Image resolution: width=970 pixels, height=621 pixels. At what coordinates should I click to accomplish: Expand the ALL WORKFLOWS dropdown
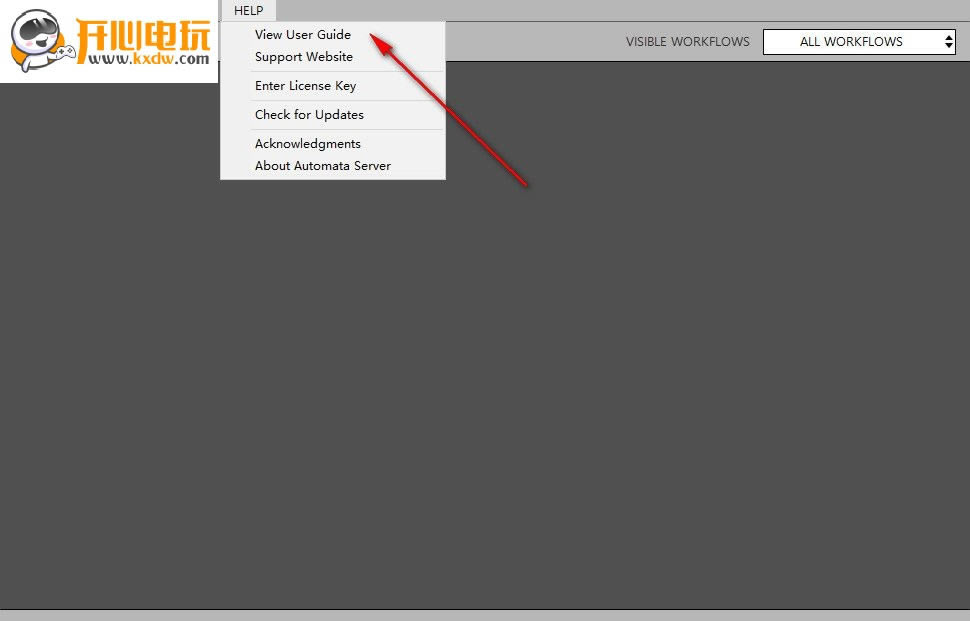tap(850, 42)
